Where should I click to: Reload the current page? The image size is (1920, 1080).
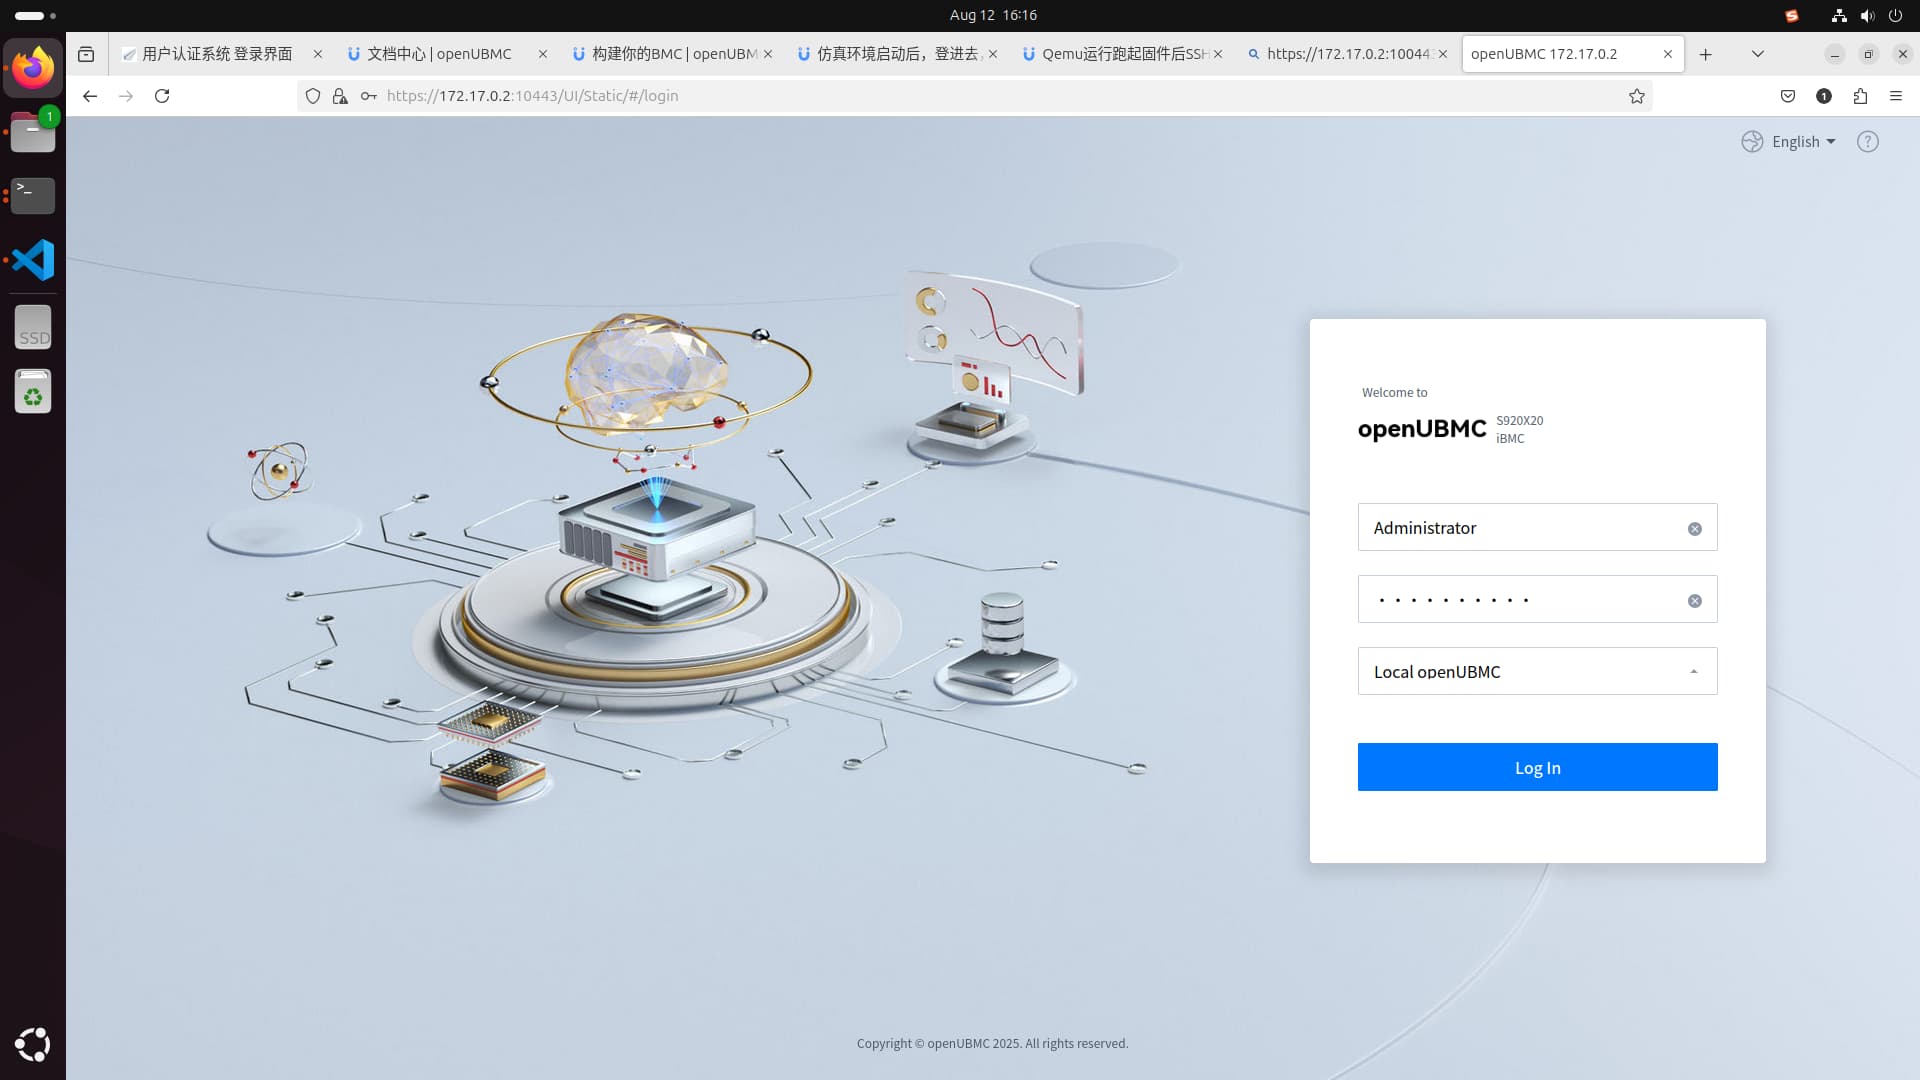162,96
